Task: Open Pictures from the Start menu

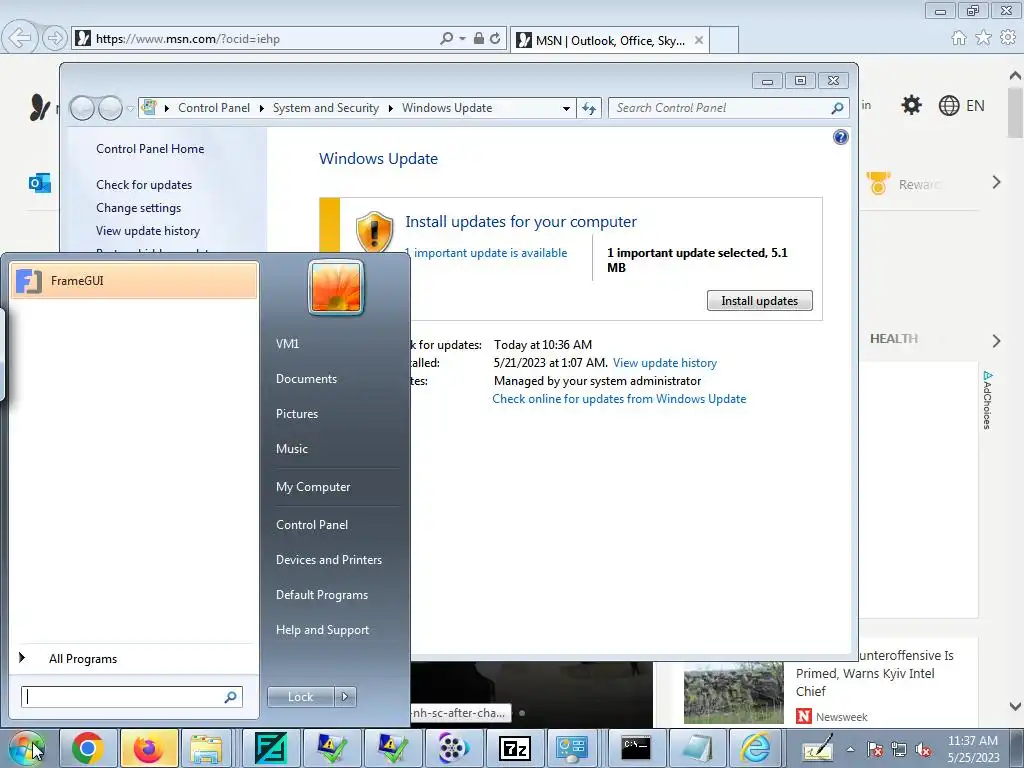Action: (x=296, y=414)
